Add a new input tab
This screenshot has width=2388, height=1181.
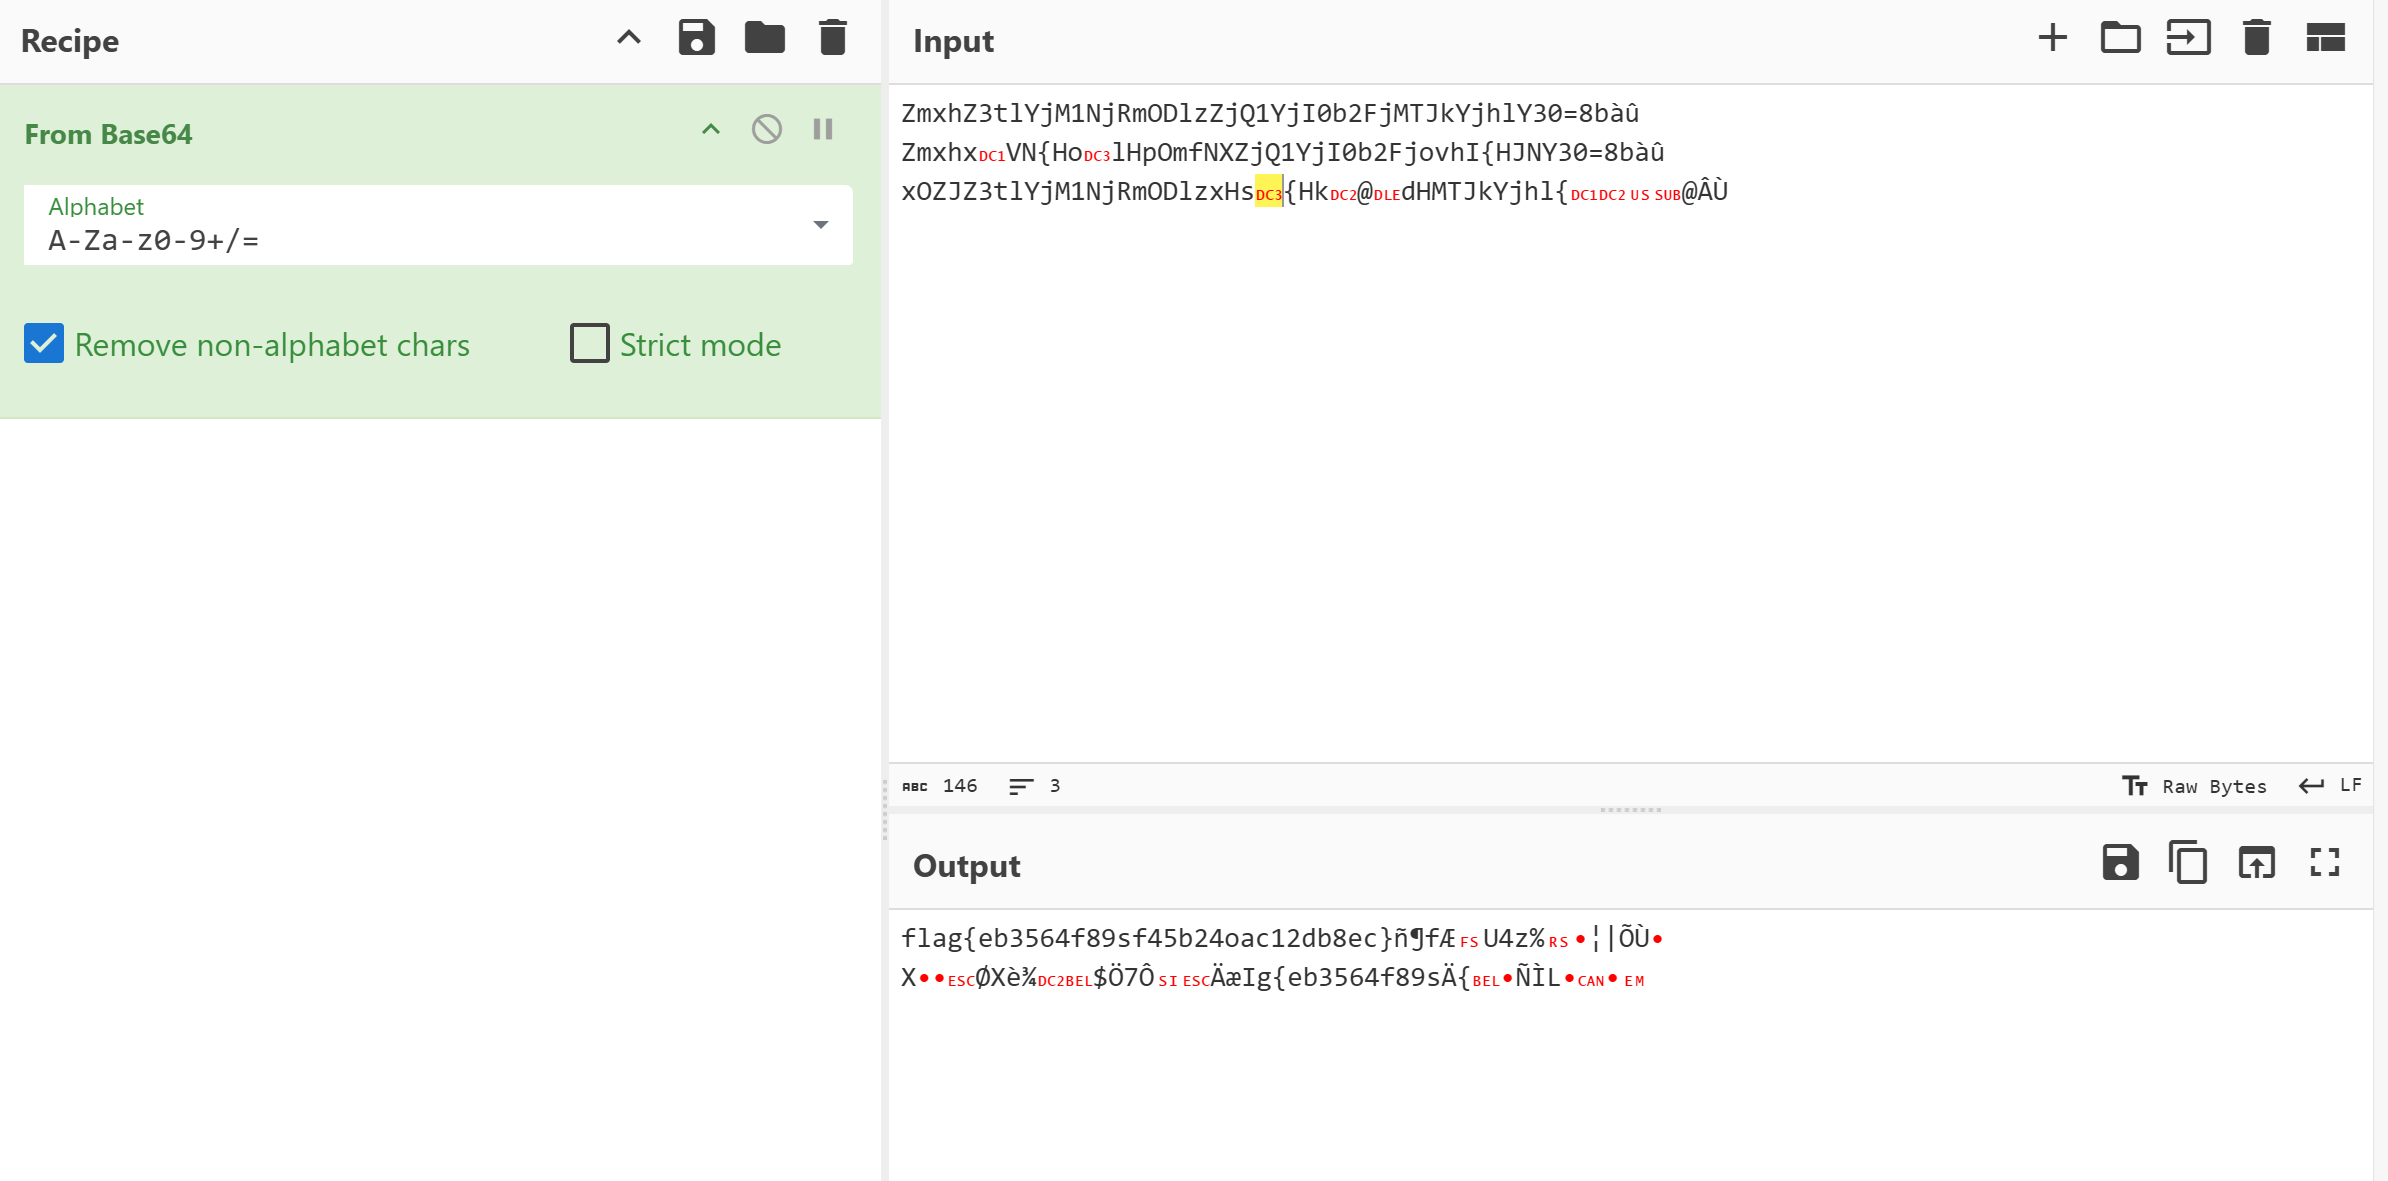point(2052,38)
